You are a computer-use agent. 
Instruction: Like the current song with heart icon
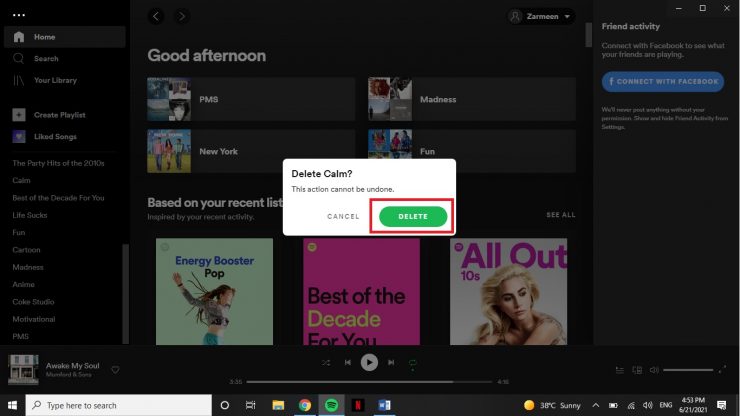click(x=115, y=370)
